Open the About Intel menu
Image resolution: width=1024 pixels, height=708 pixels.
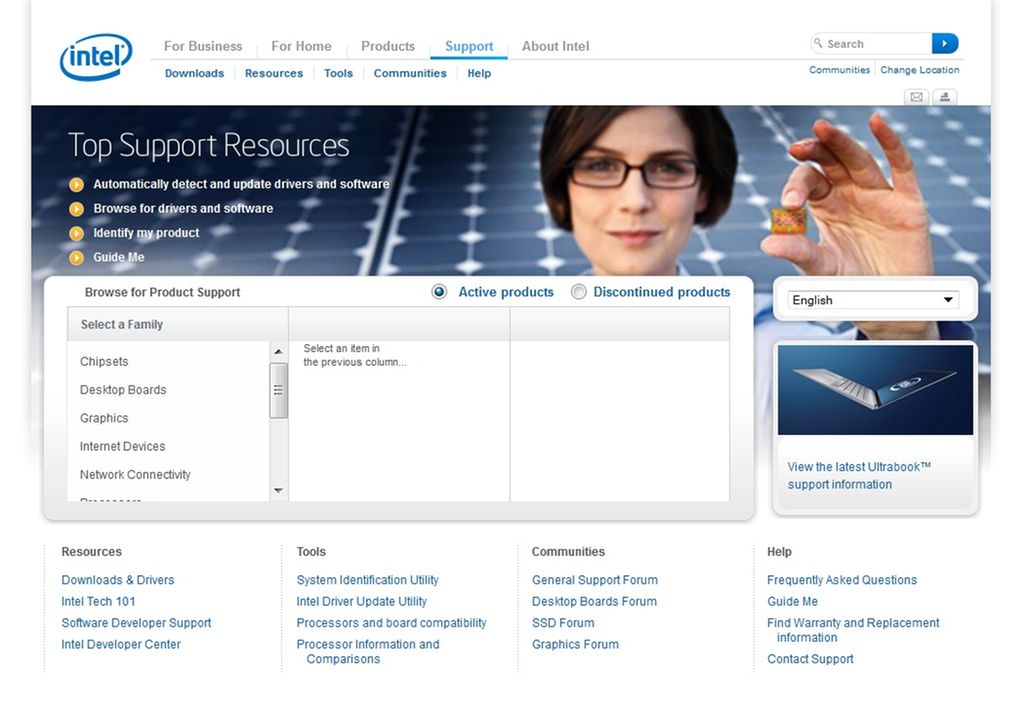click(x=555, y=46)
